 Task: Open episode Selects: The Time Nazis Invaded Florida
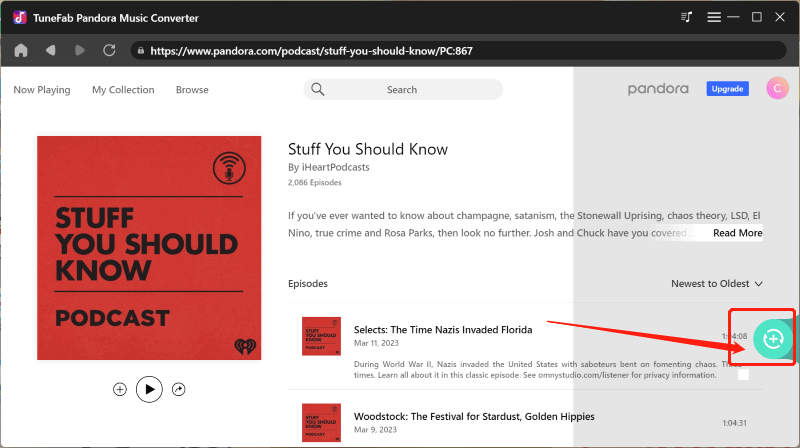tap(443, 330)
